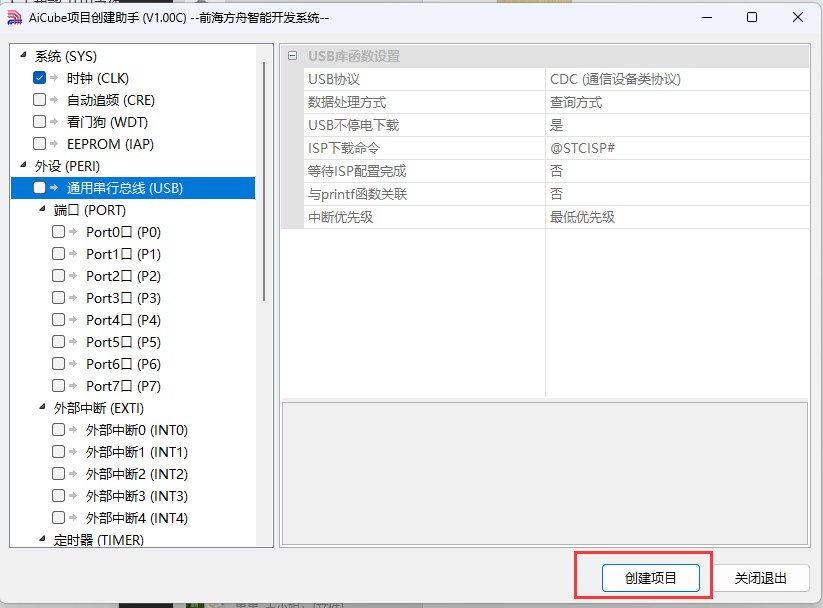The image size is (823, 608).
Task: Change the 中断优先级 value 最低优先级
Action: pos(677,217)
